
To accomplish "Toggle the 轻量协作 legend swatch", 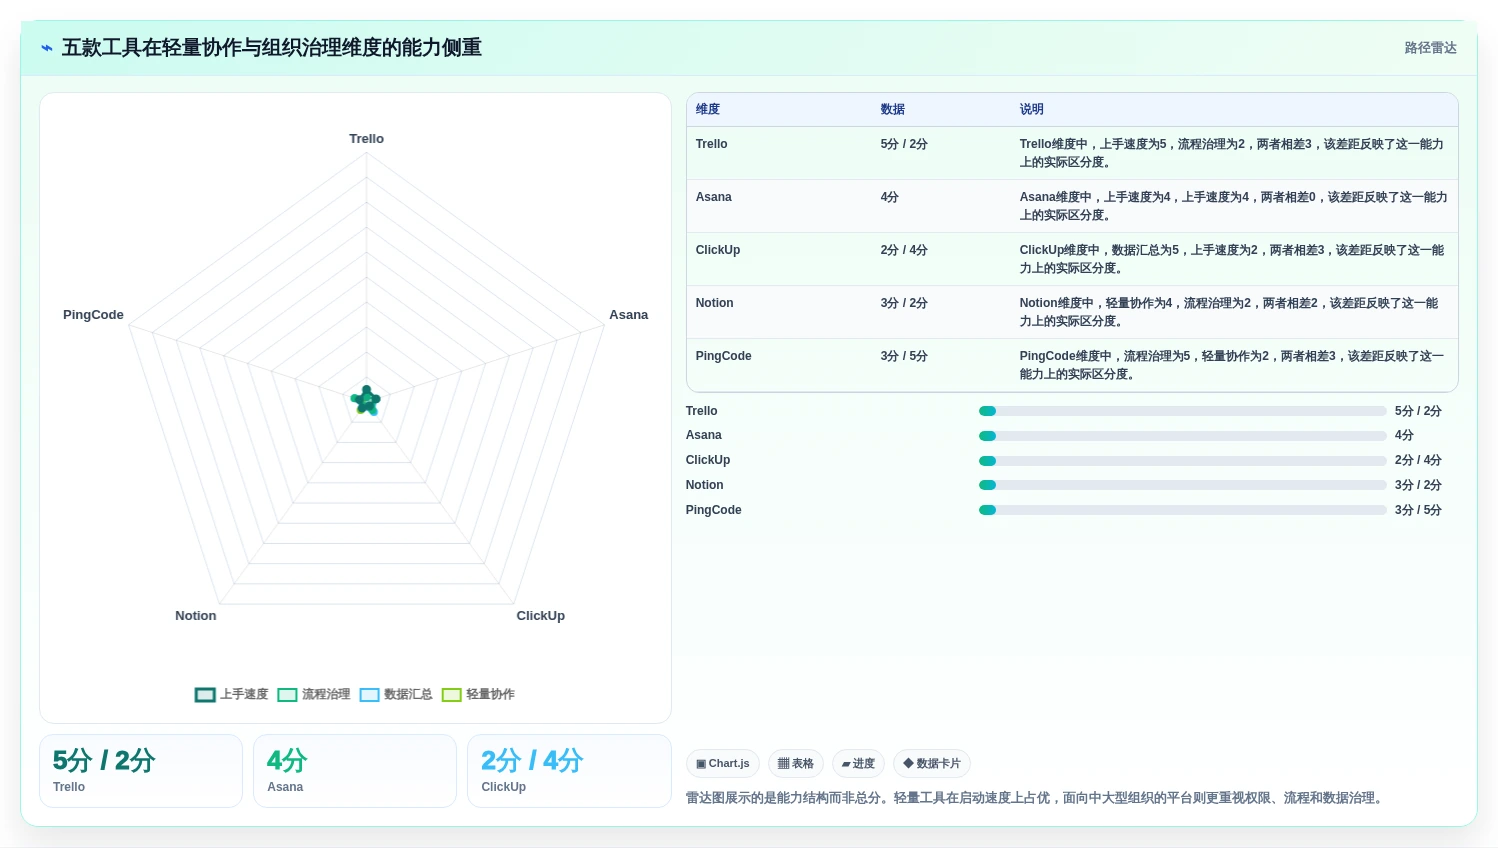I will click(451, 695).
